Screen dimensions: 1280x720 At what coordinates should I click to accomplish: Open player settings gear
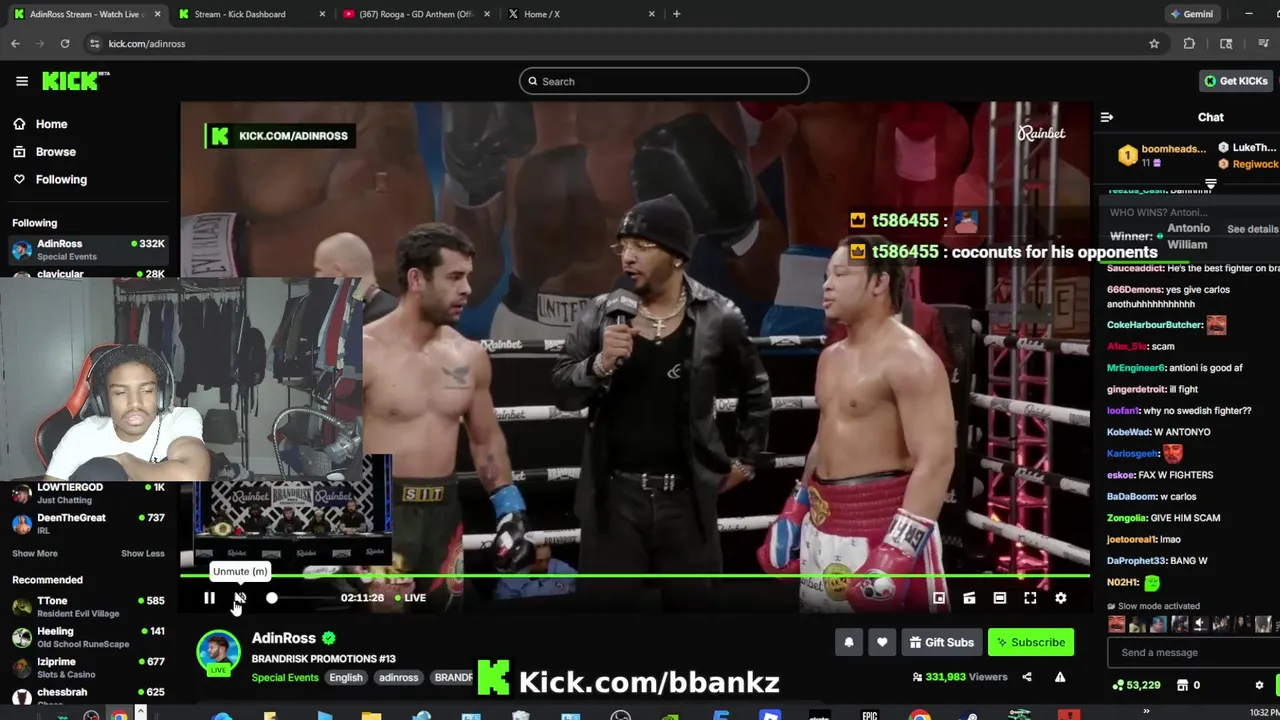coord(1060,598)
